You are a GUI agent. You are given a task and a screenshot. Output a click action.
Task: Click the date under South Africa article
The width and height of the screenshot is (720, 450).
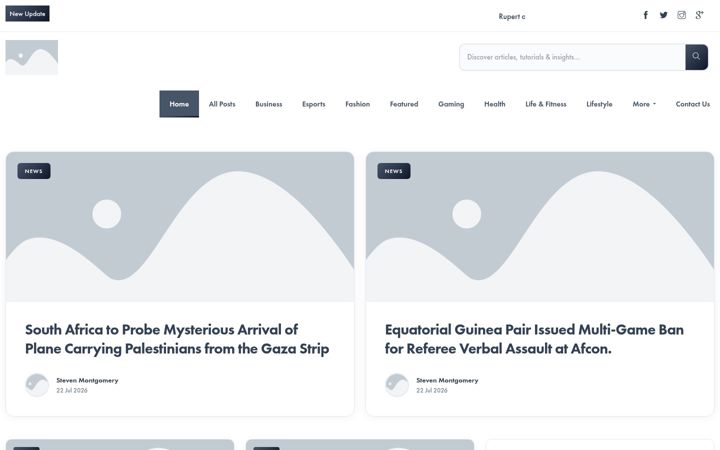(x=72, y=390)
